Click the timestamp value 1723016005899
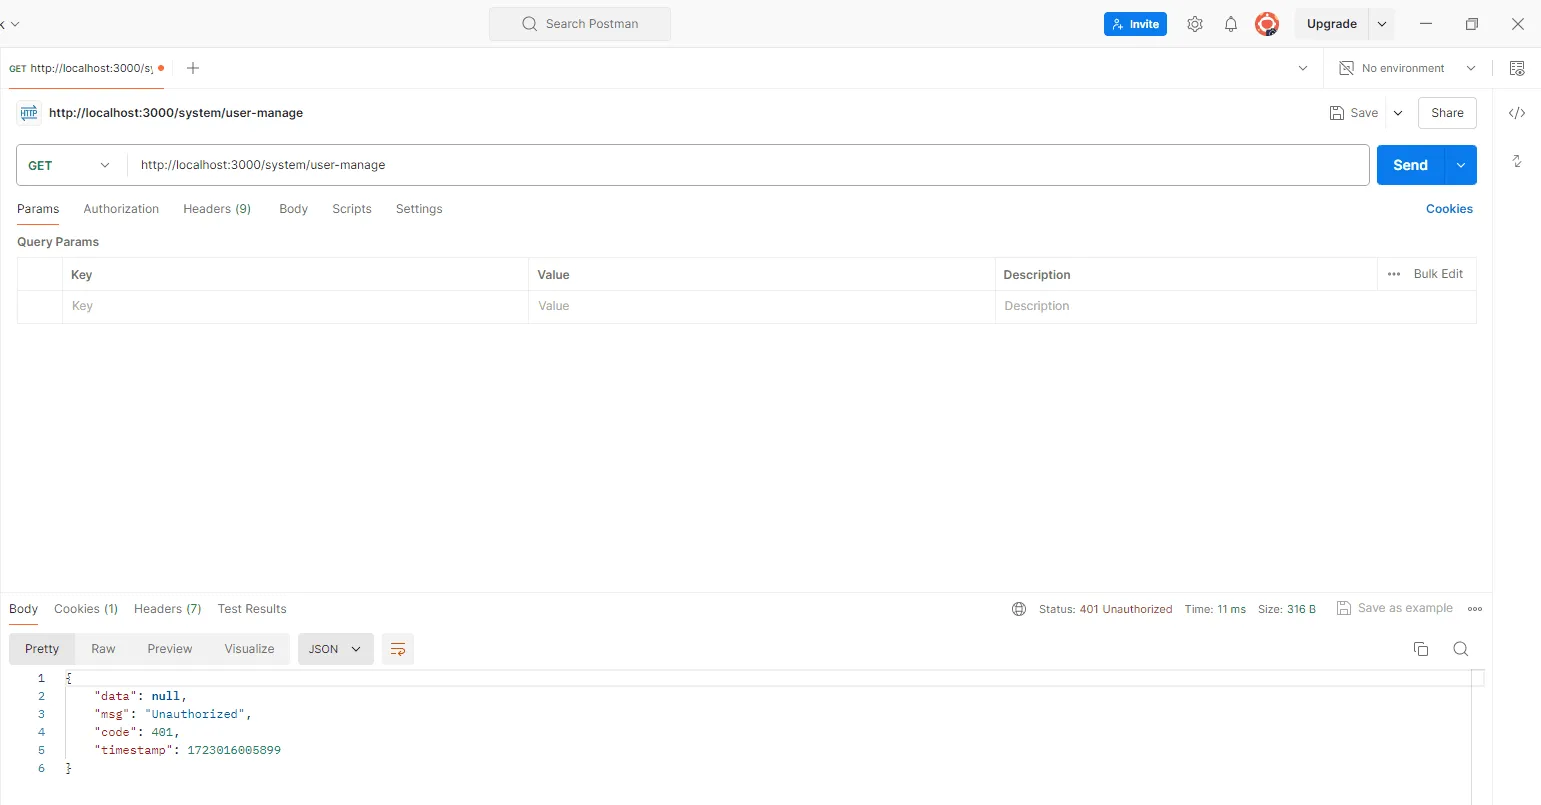1541x805 pixels. pyautogui.click(x=234, y=750)
